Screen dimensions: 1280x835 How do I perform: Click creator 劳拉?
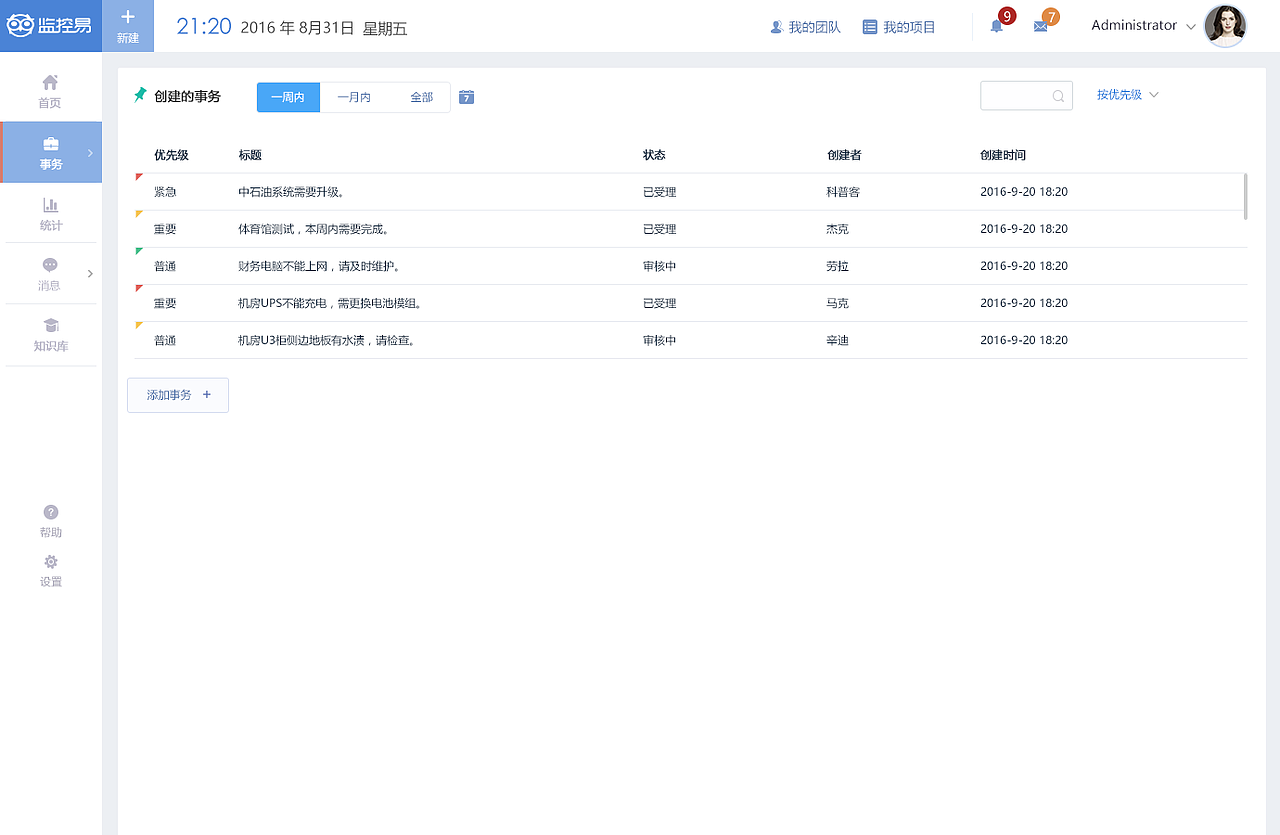tap(837, 266)
